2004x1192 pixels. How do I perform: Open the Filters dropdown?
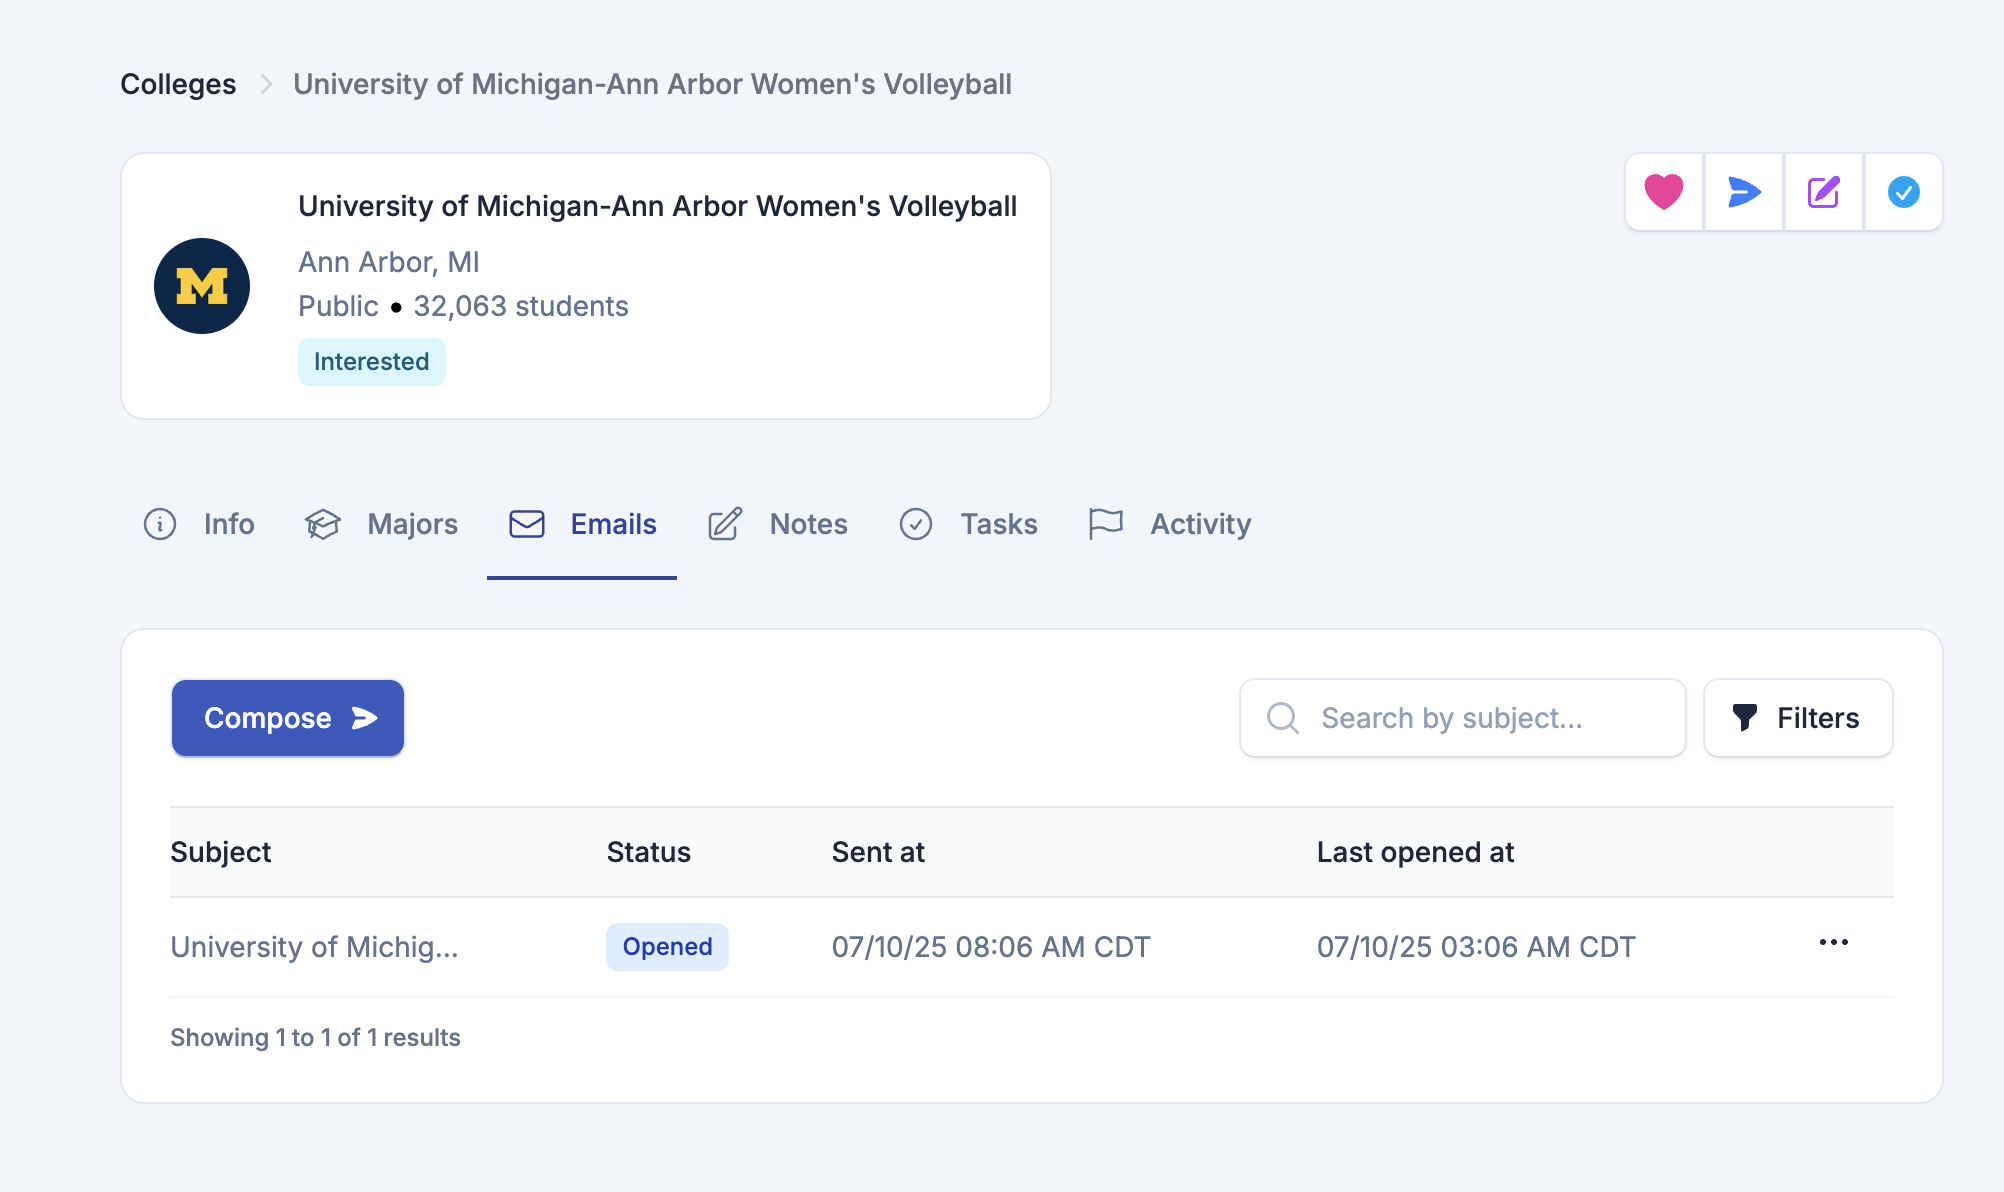click(x=1798, y=718)
